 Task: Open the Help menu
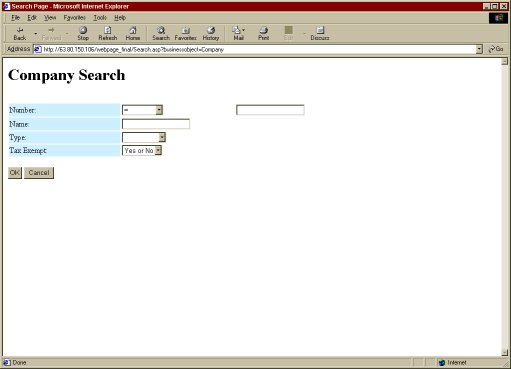pyautogui.click(x=120, y=18)
